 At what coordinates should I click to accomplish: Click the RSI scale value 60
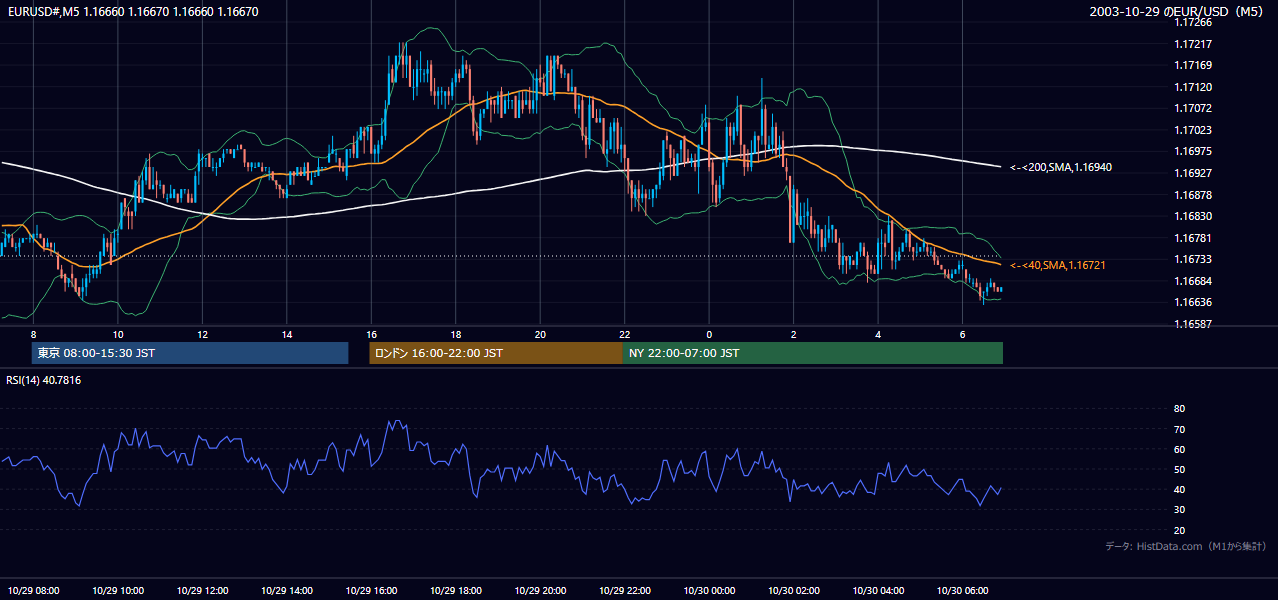1179,449
